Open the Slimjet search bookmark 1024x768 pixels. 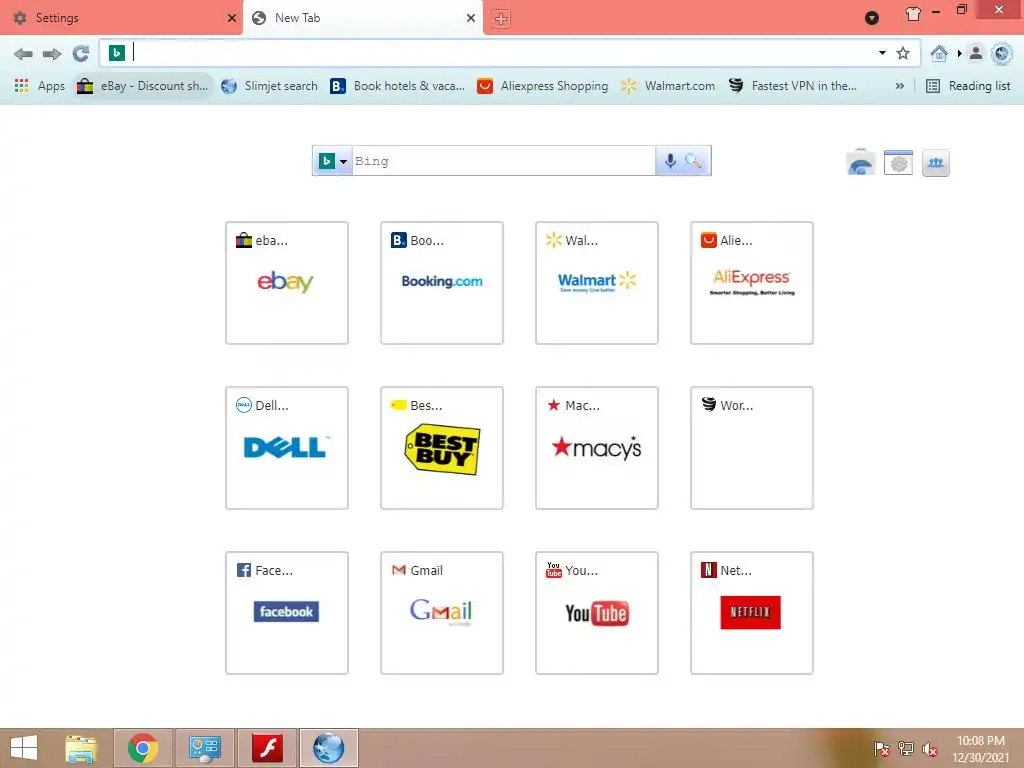coord(270,86)
